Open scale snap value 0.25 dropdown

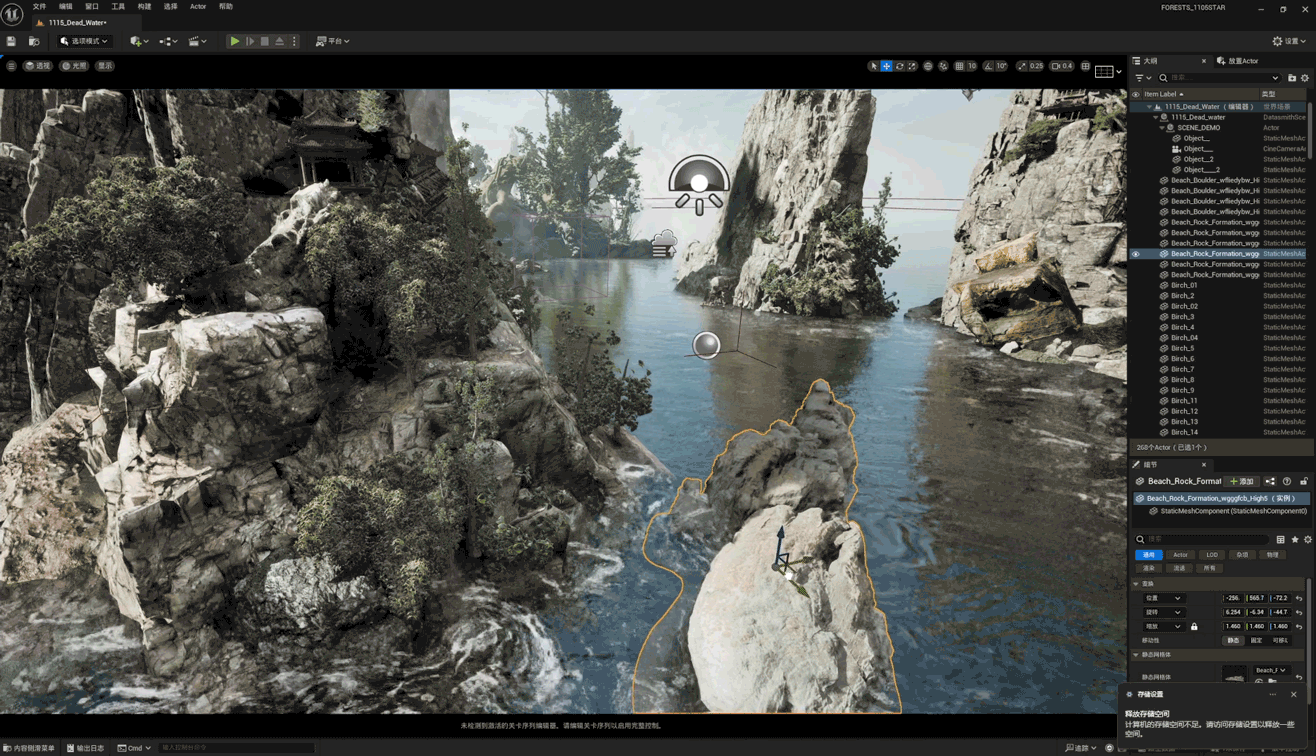pos(1036,66)
